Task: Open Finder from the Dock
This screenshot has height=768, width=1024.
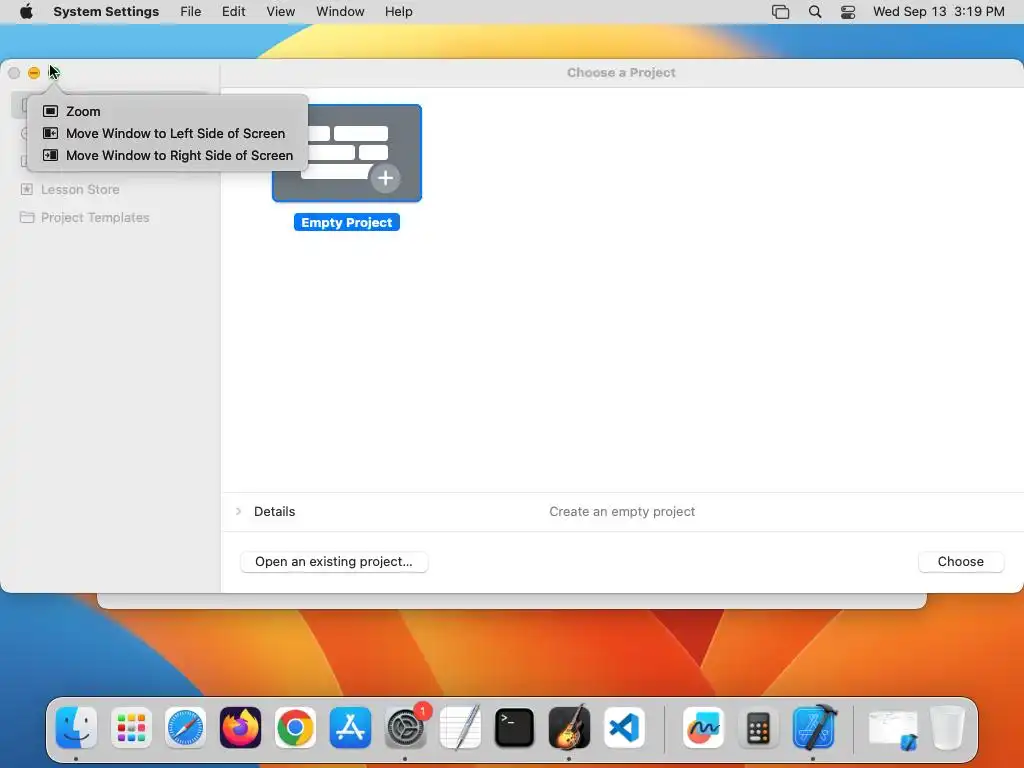Action: (x=76, y=728)
